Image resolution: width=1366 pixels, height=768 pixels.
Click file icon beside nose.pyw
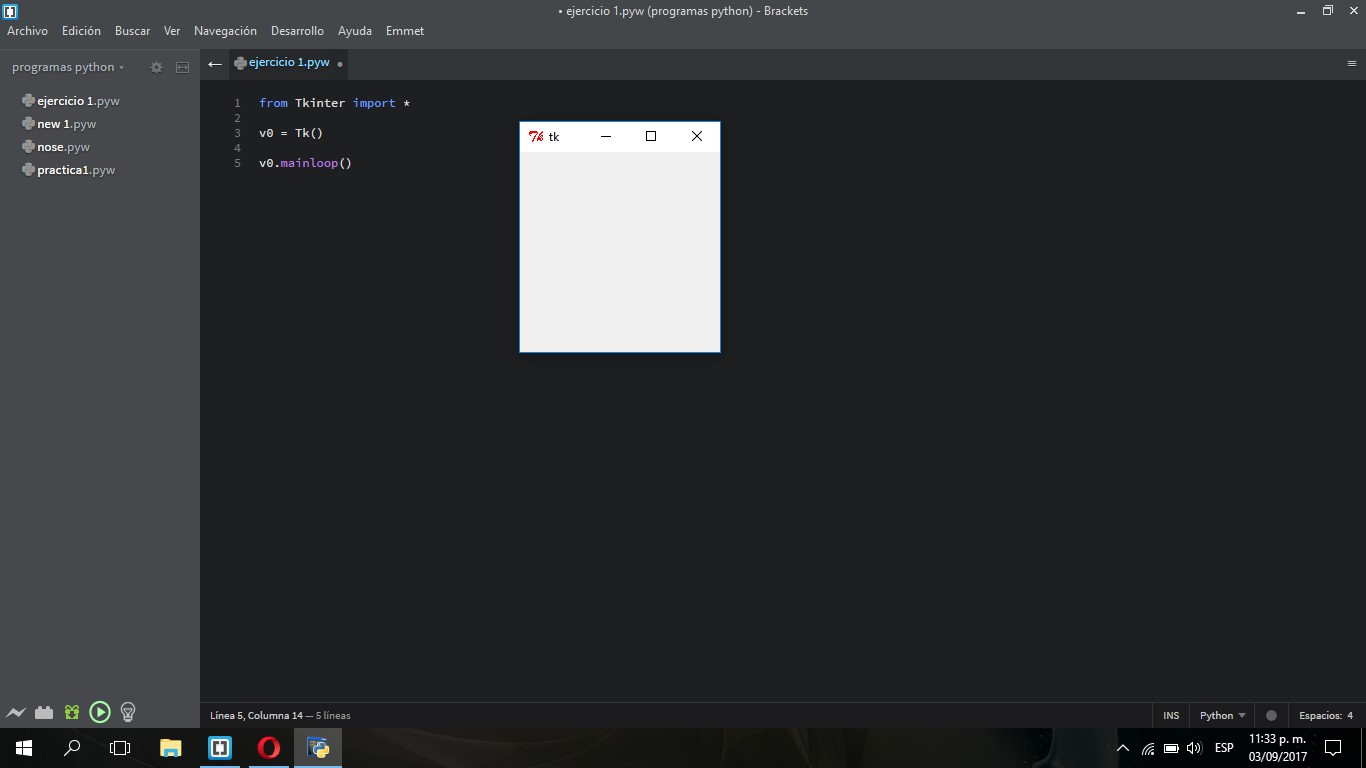[28, 147]
